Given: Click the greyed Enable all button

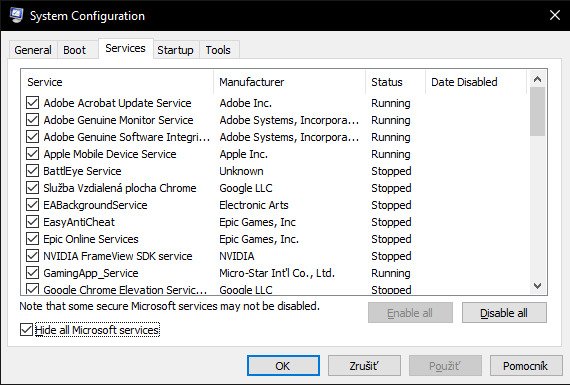Looking at the screenshot, I should (410, 313).
